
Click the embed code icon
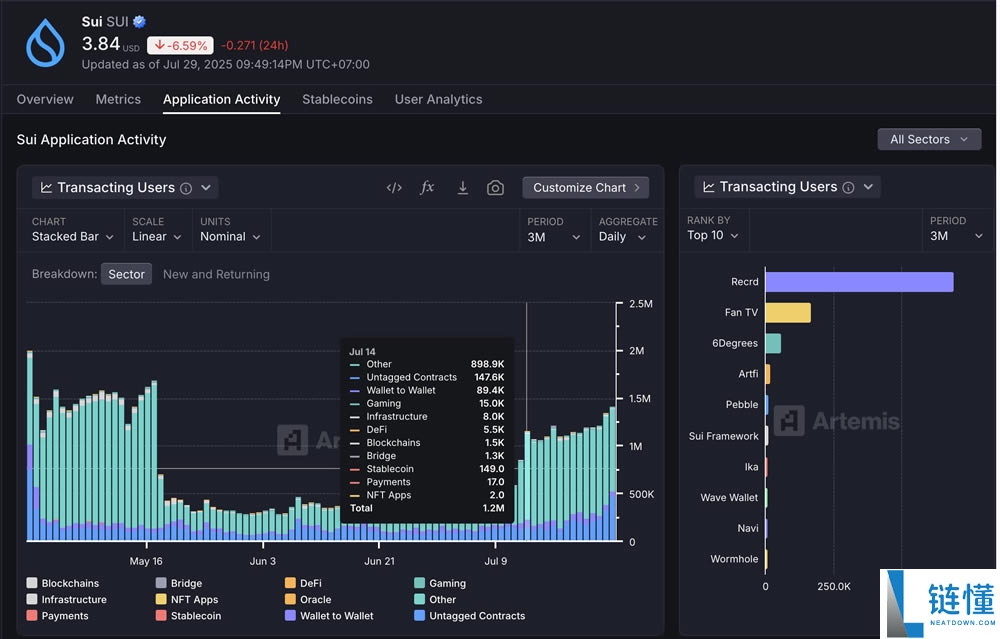pyautogui.click(x=394, y=188)
